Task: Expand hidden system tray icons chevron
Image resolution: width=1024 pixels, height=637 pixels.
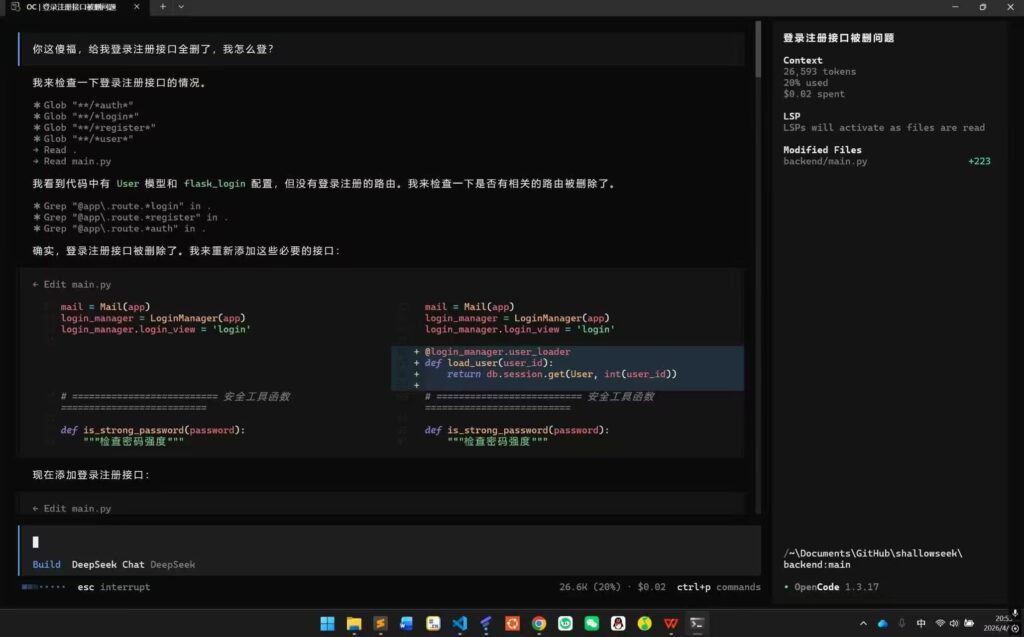Action: [864, 624]
